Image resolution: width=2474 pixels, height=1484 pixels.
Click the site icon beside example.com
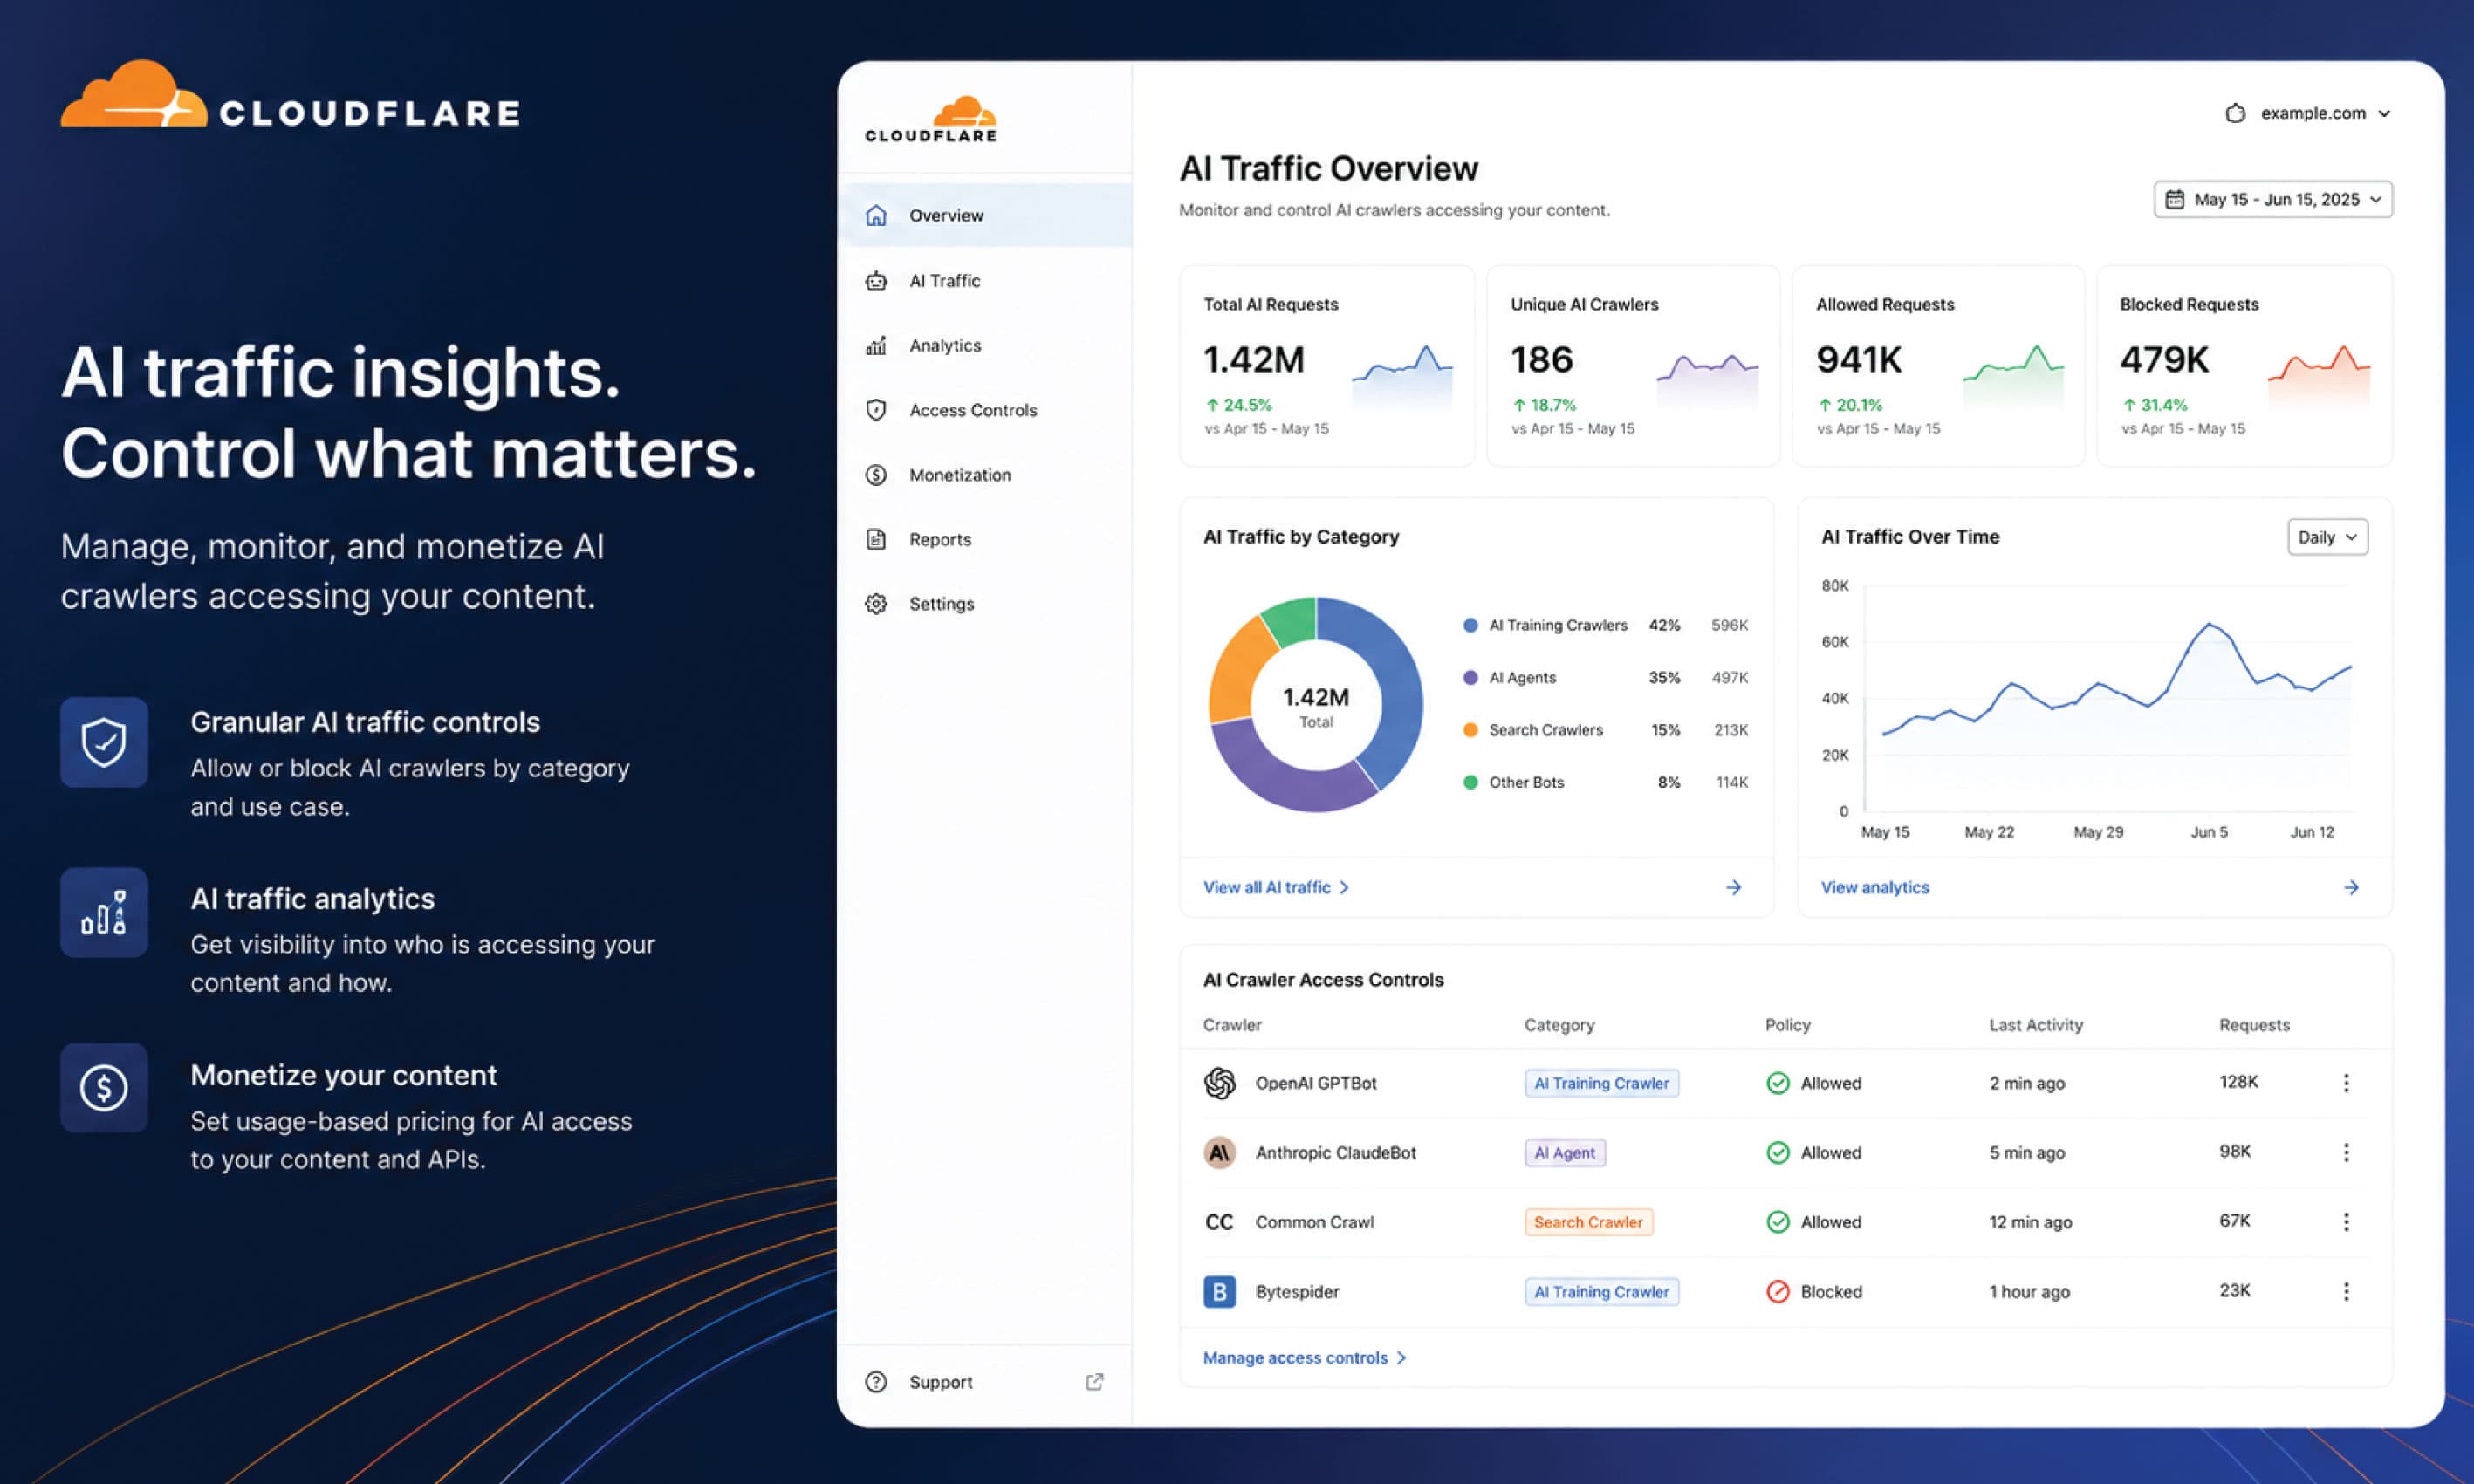(x=2236, y=113)
